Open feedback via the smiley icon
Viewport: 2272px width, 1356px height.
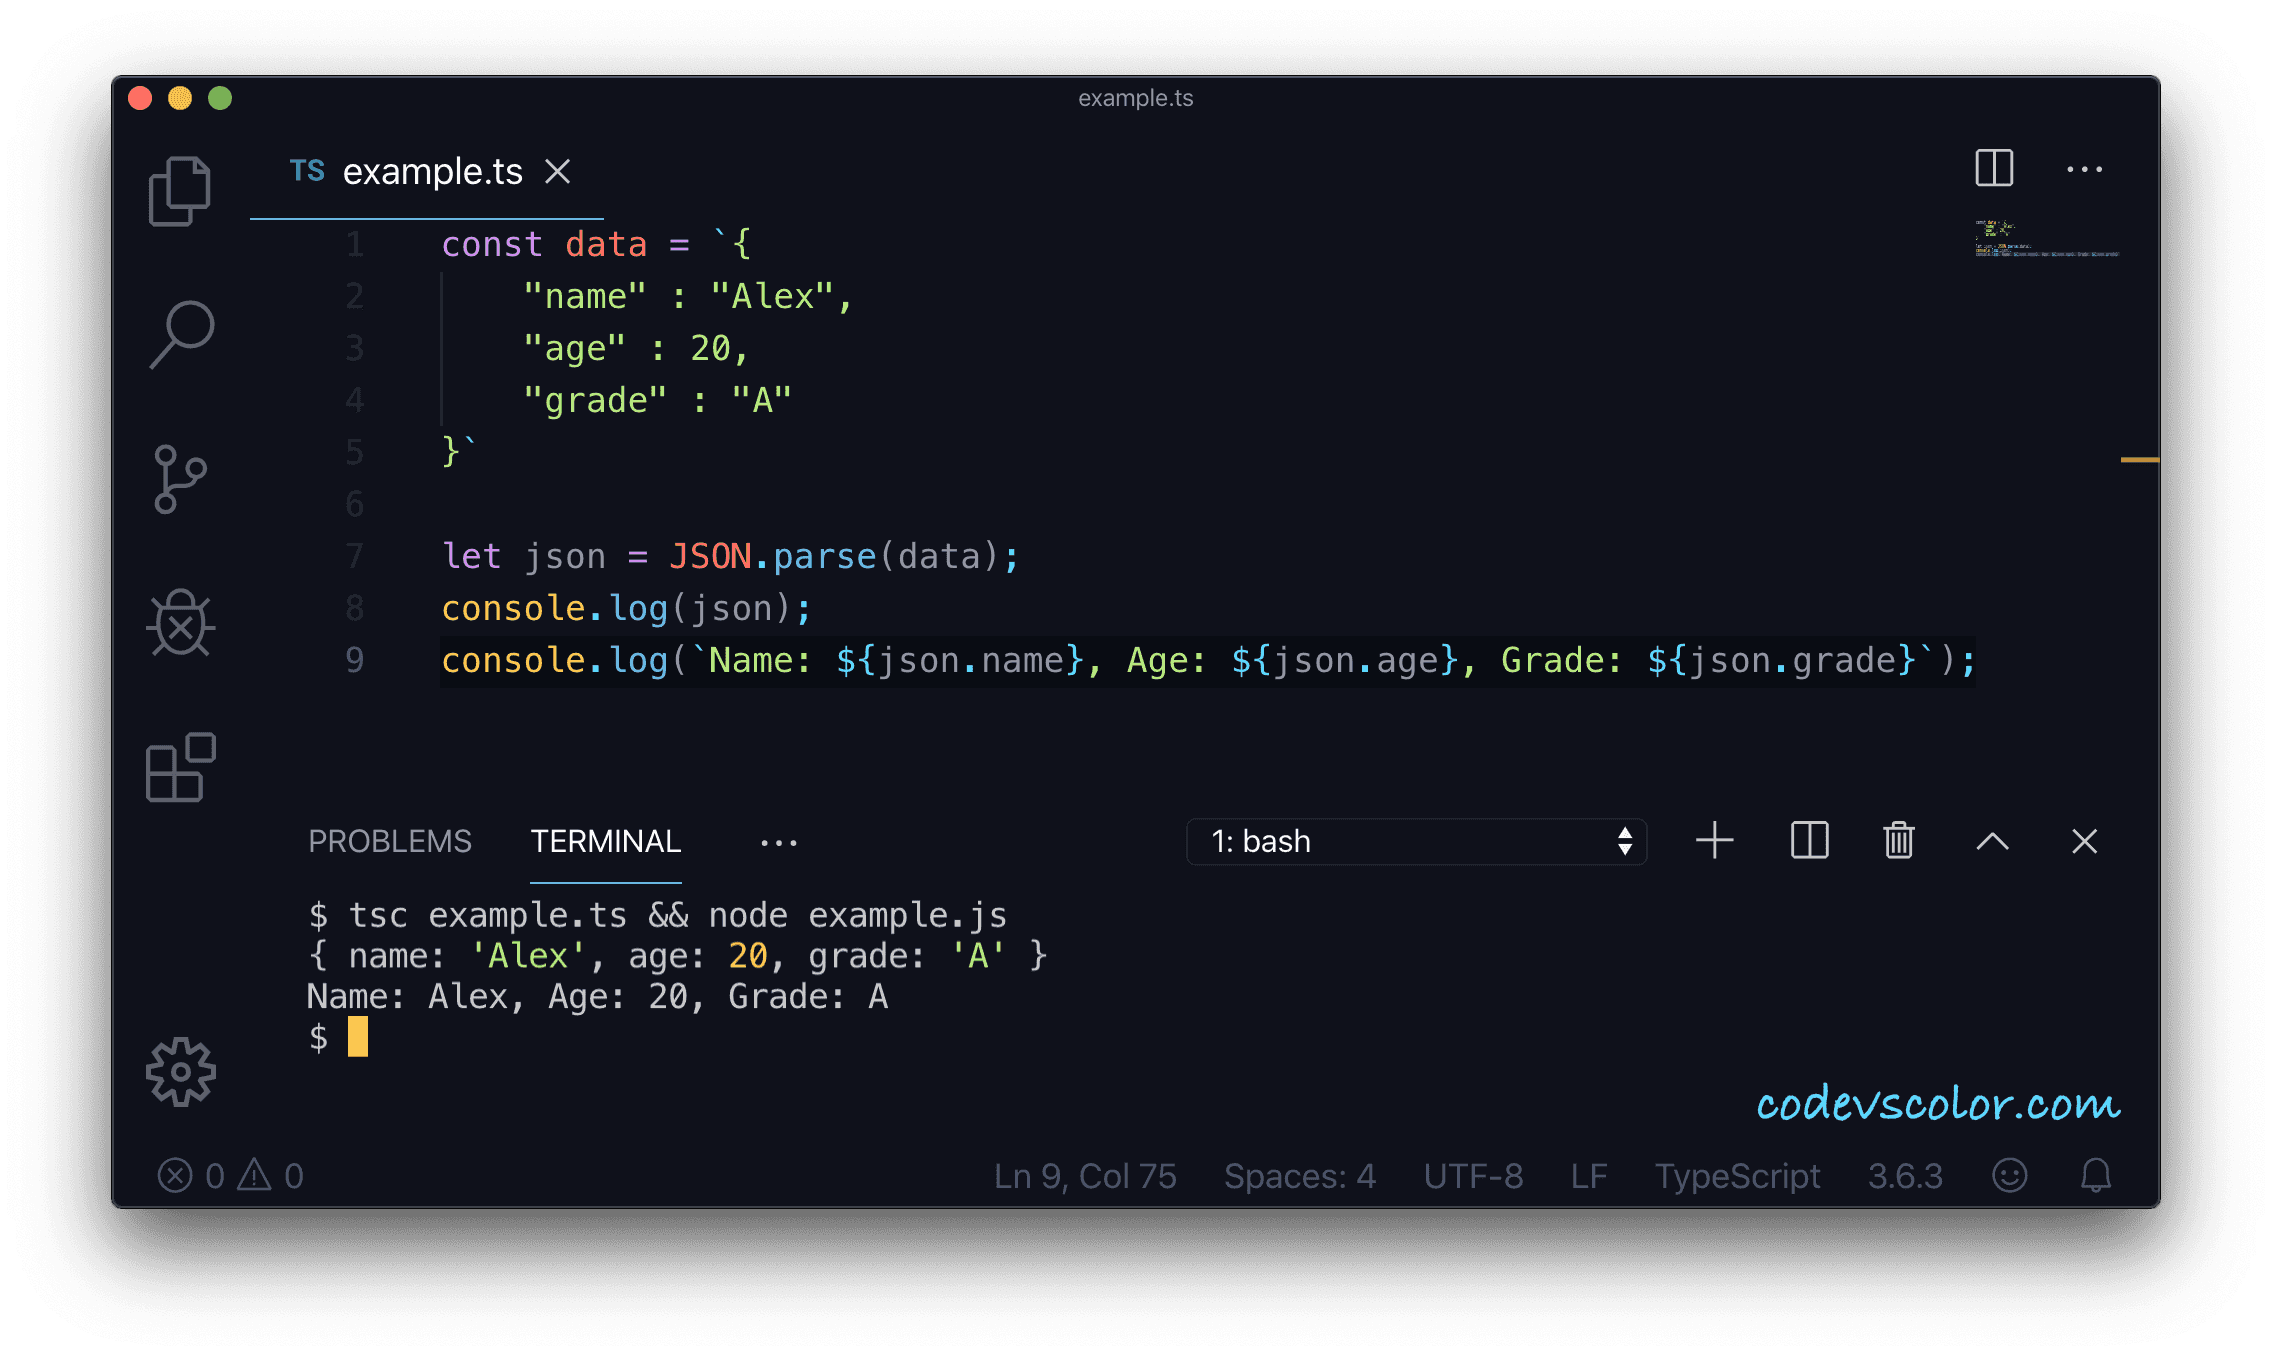pos(2010,1176)
